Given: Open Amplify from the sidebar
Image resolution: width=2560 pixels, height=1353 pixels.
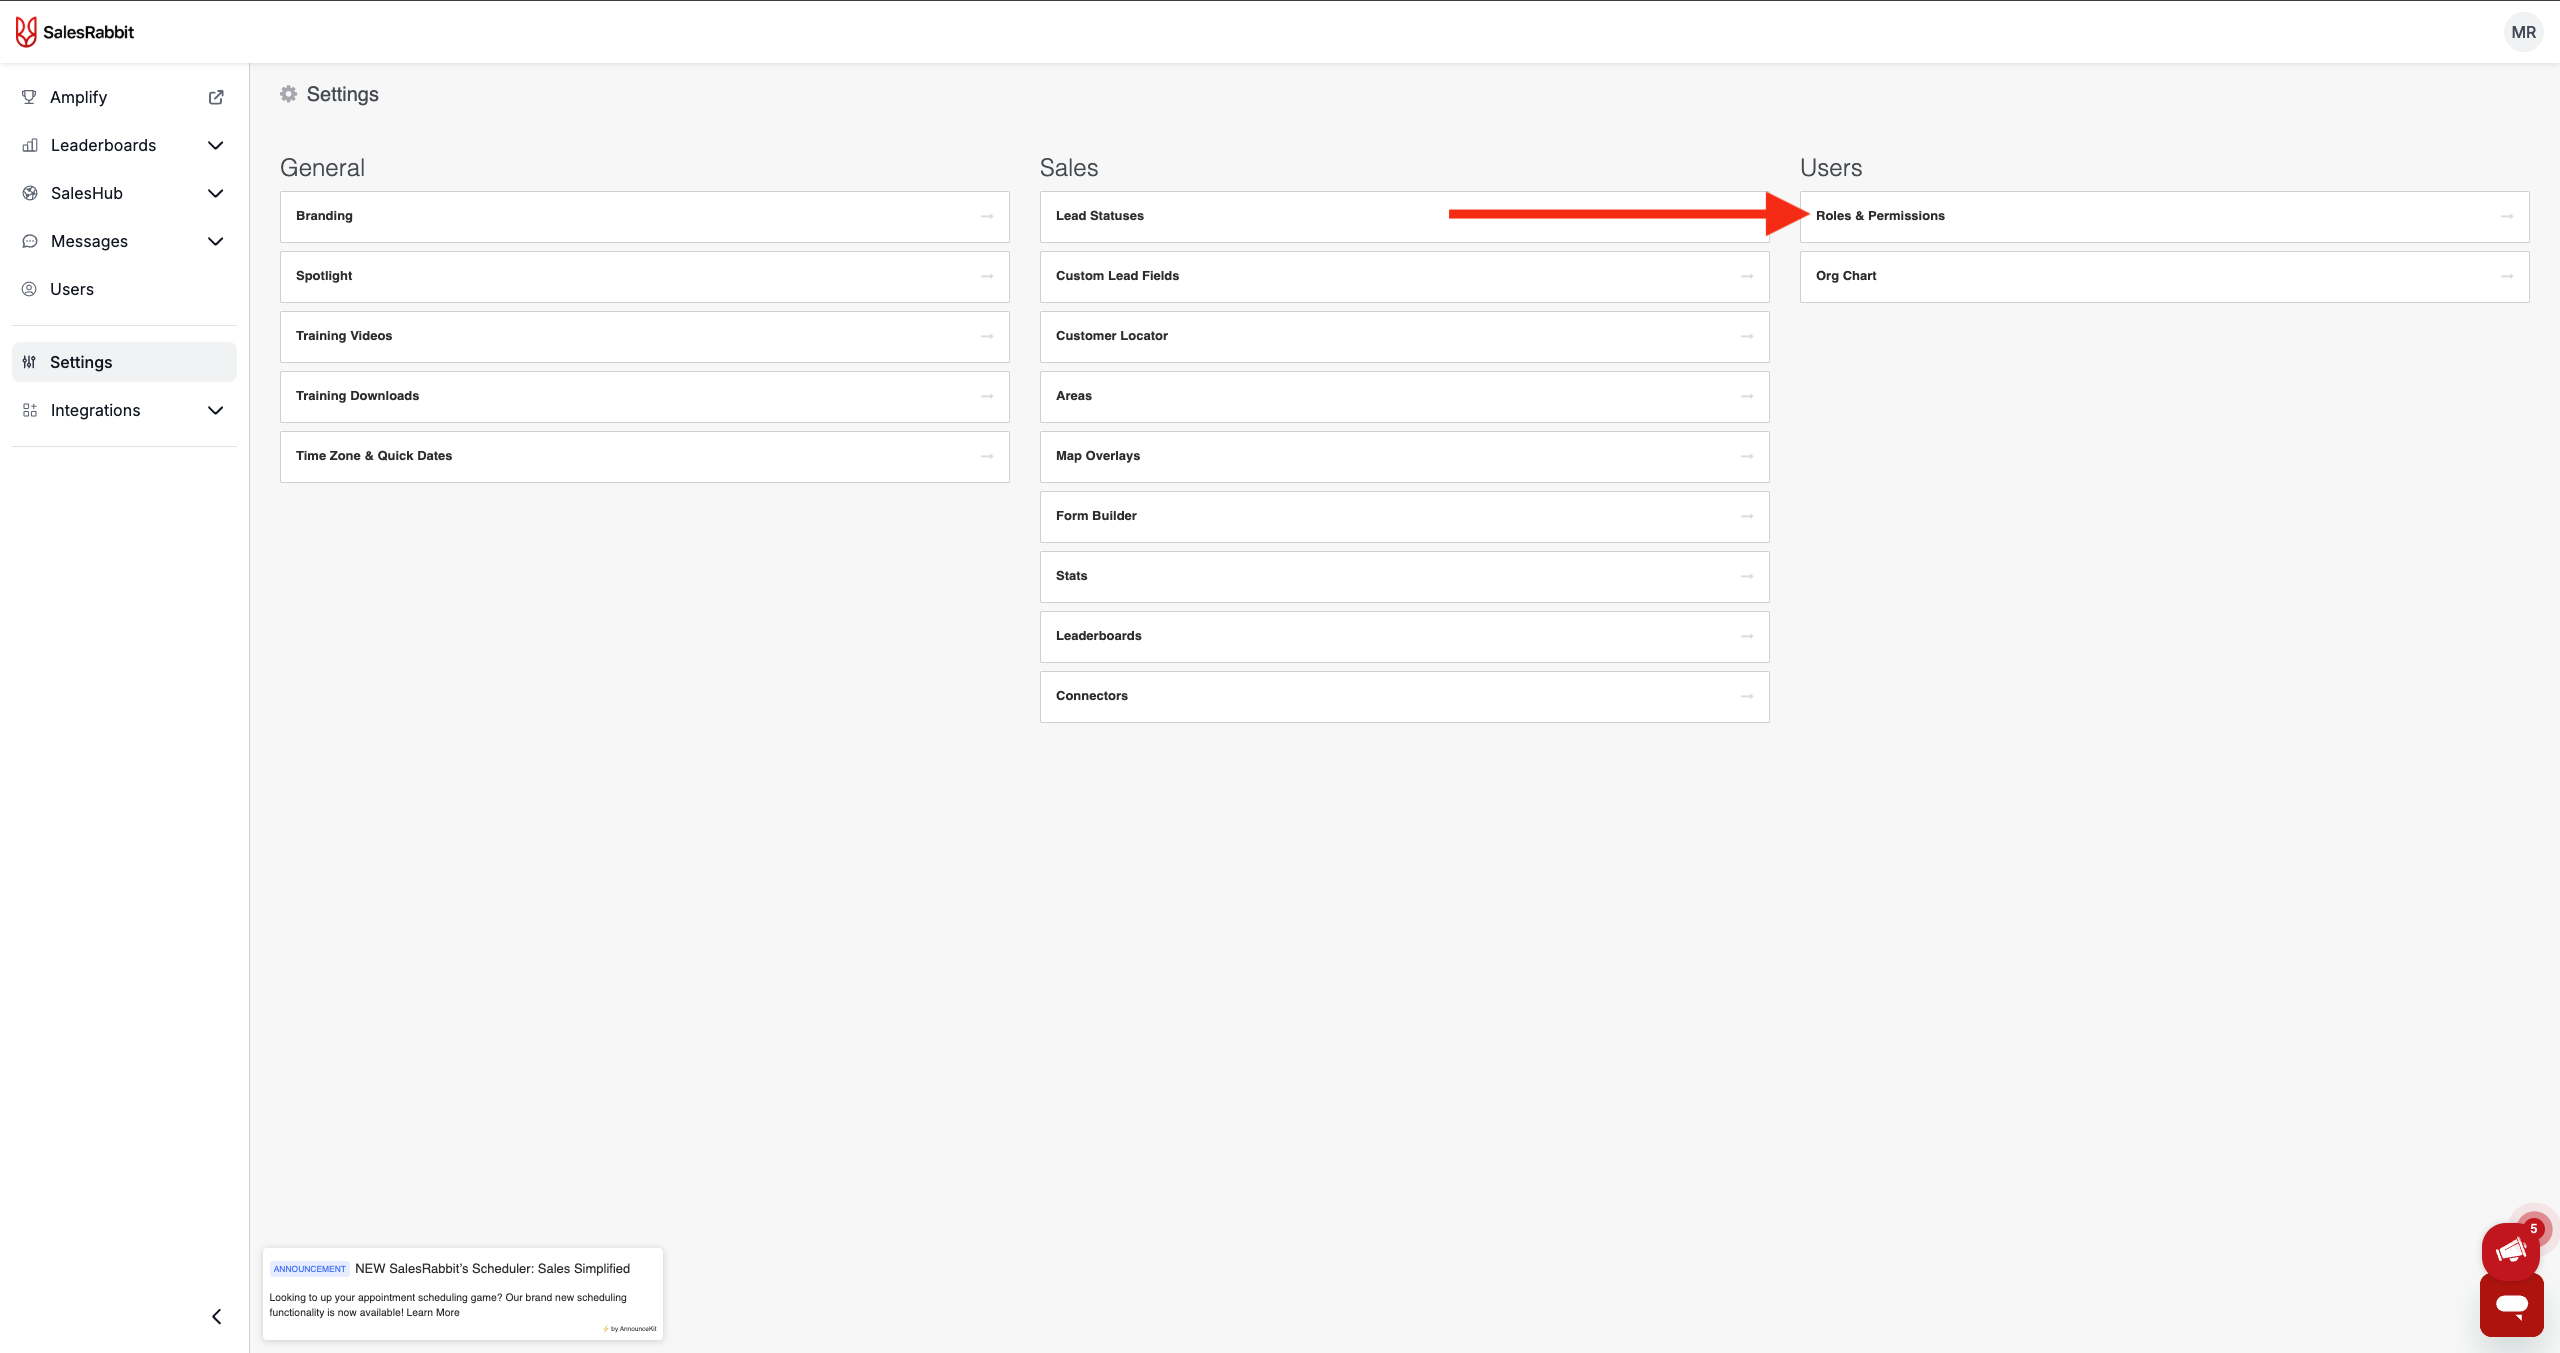Looking at the screenshot, I should 124,97.
